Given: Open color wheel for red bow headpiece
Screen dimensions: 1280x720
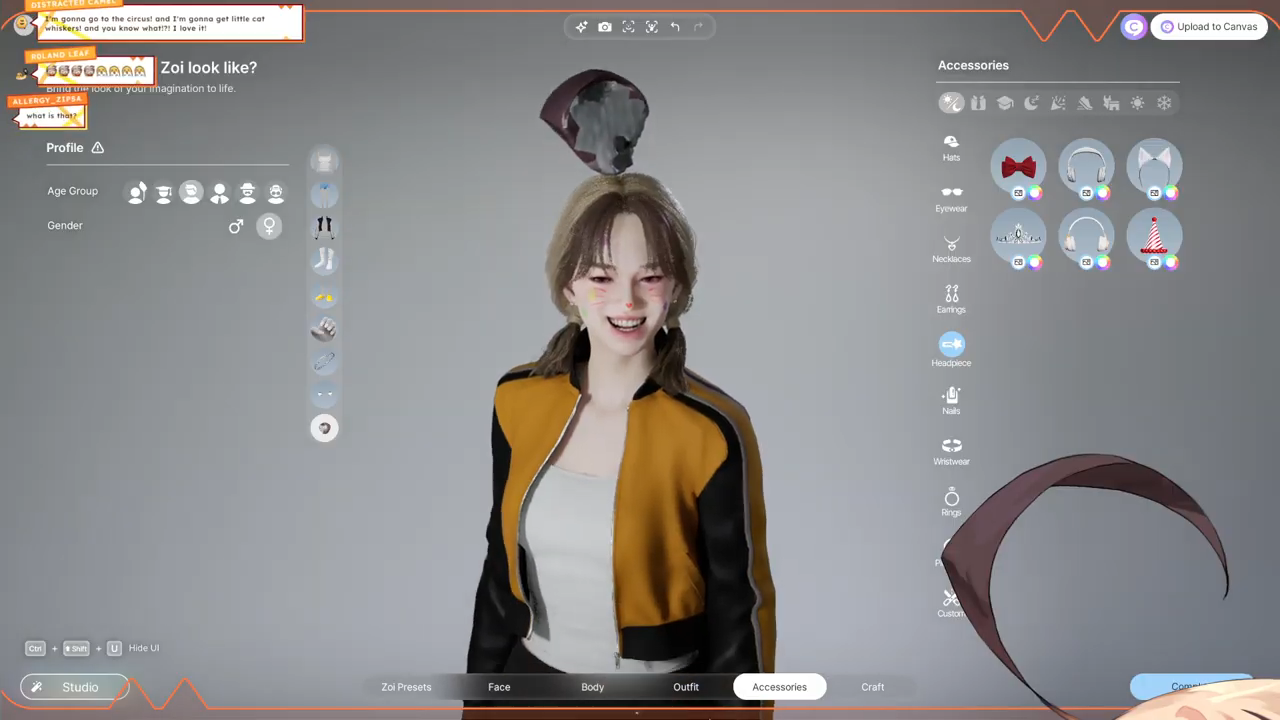Looking at the screenshot, I should [x=1035, y=193].
